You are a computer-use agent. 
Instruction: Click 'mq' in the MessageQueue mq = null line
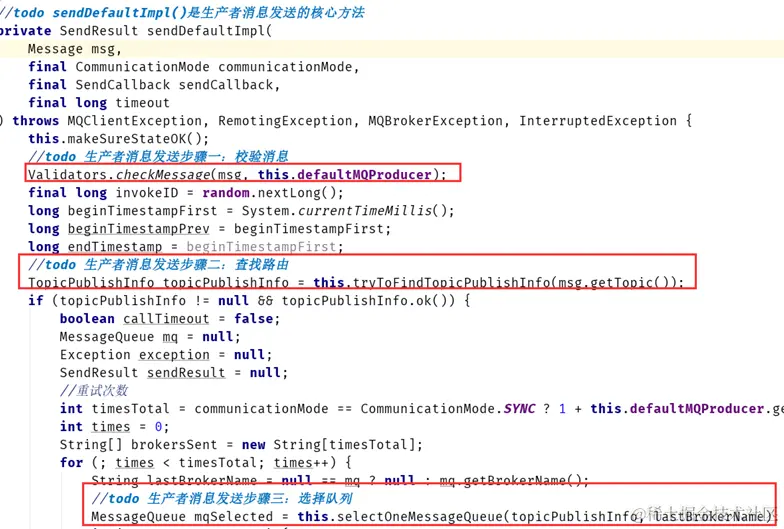point(170,336)
